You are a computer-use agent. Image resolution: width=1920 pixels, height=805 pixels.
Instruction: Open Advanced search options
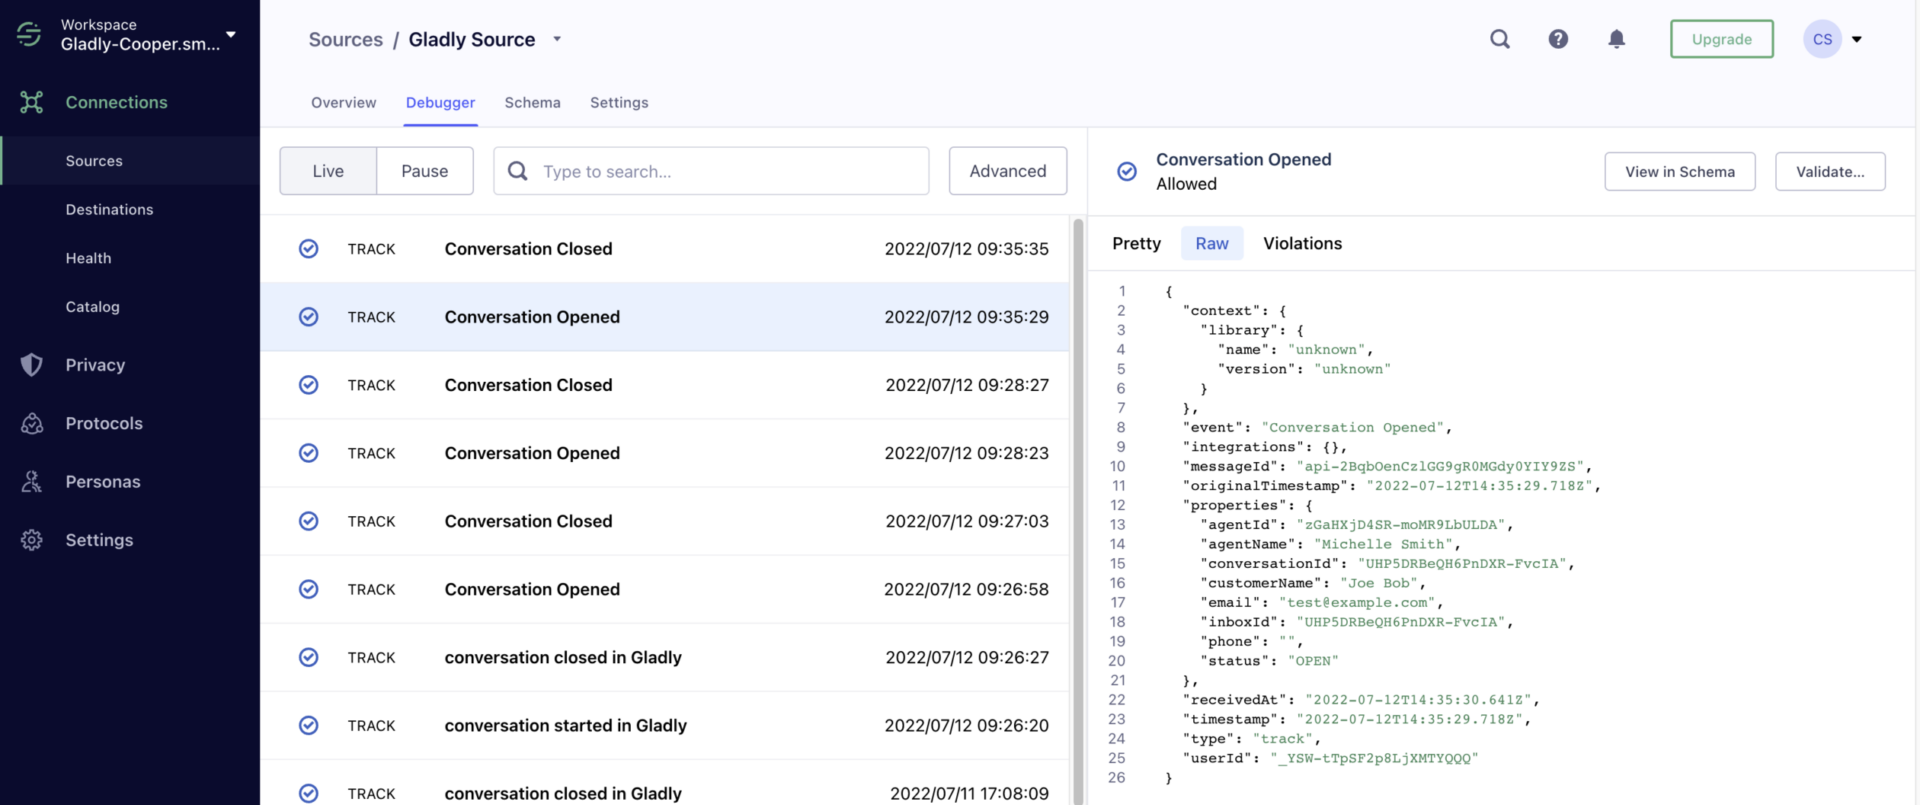1008,171
